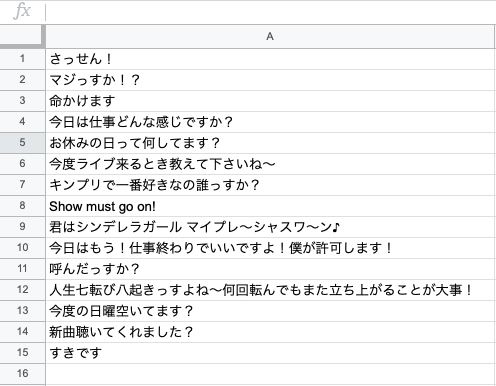The width and height of the screenshot is (496, 386).
Task: Click the fx formula icon
Action: (x=22, y=11)
